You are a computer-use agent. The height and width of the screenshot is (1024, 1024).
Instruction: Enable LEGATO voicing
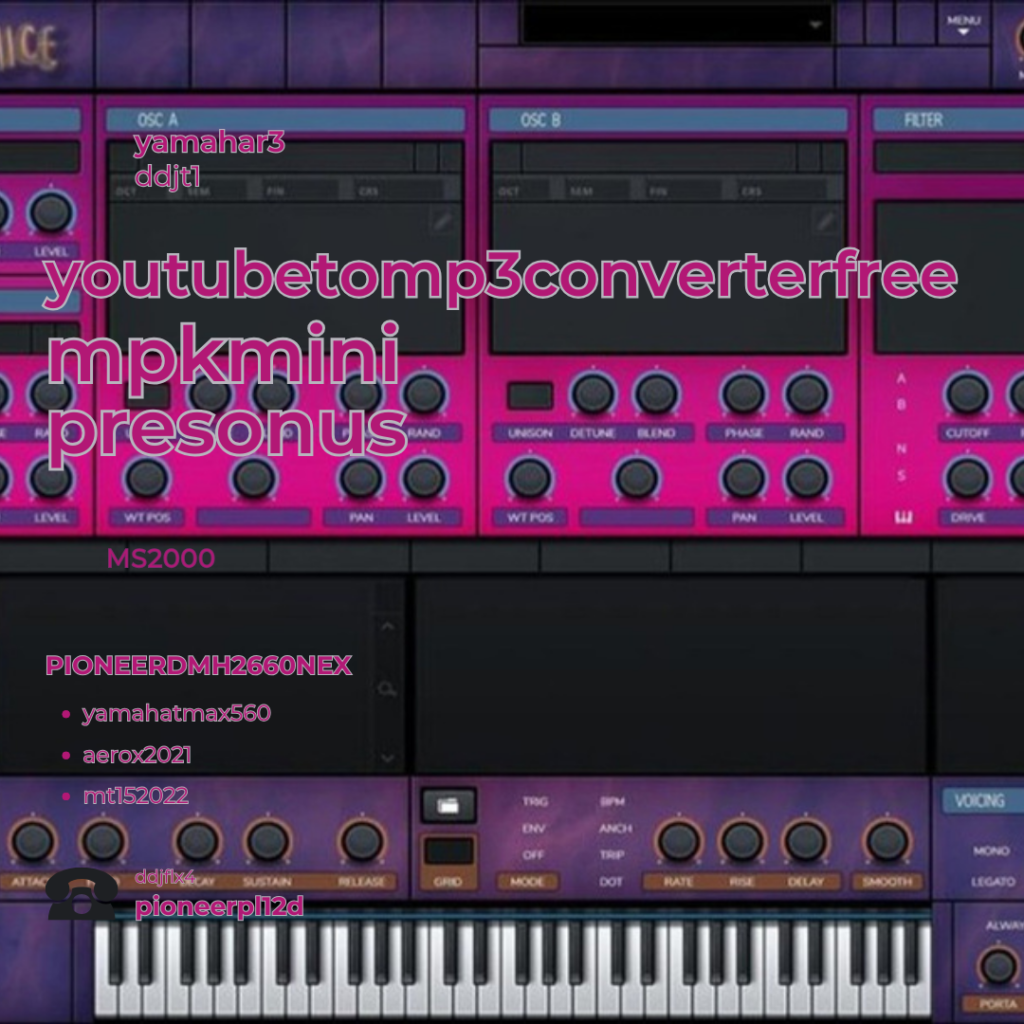(x=991, y=882)
